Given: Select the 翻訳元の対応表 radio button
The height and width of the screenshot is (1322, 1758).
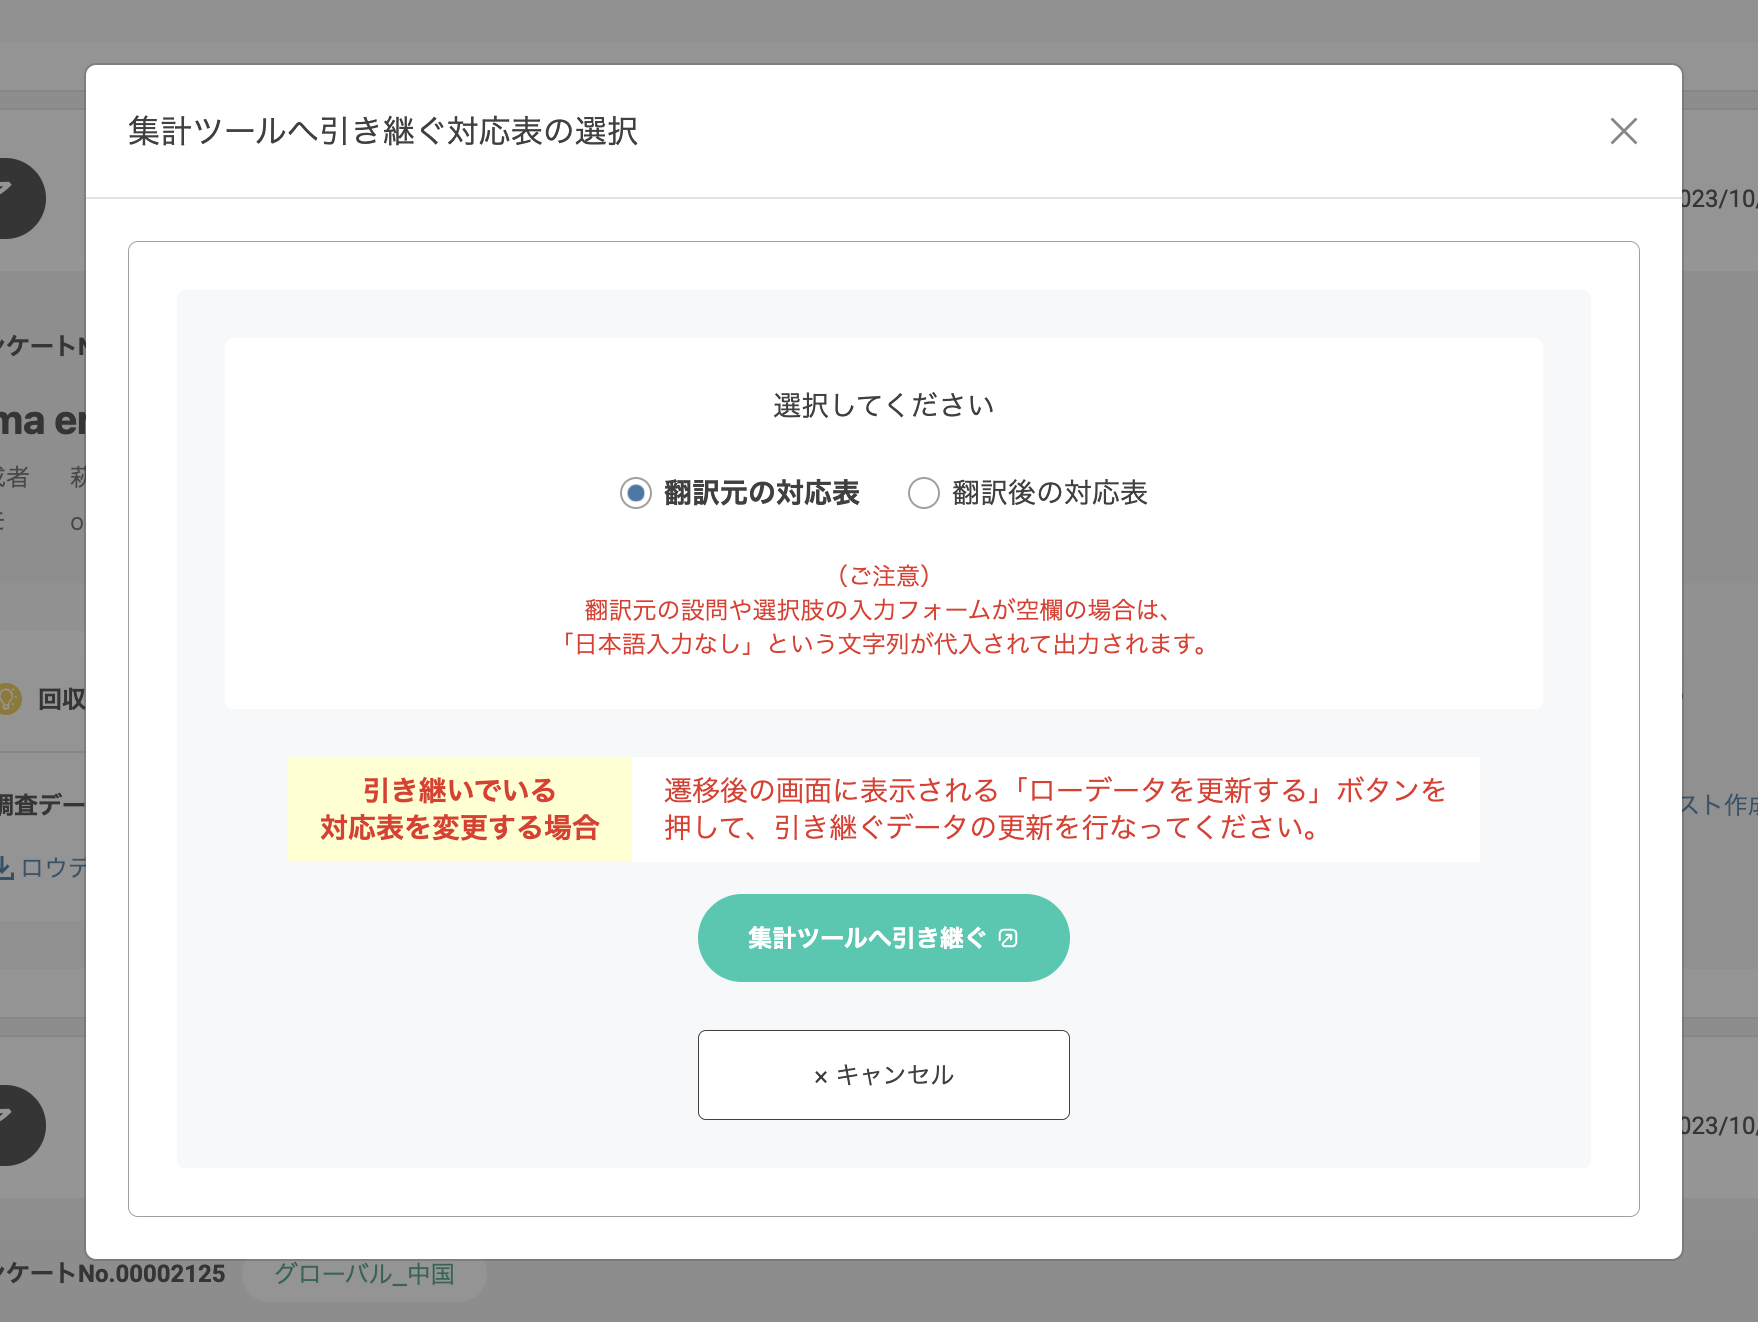Looking at the screenshot, I should point(636,493).
